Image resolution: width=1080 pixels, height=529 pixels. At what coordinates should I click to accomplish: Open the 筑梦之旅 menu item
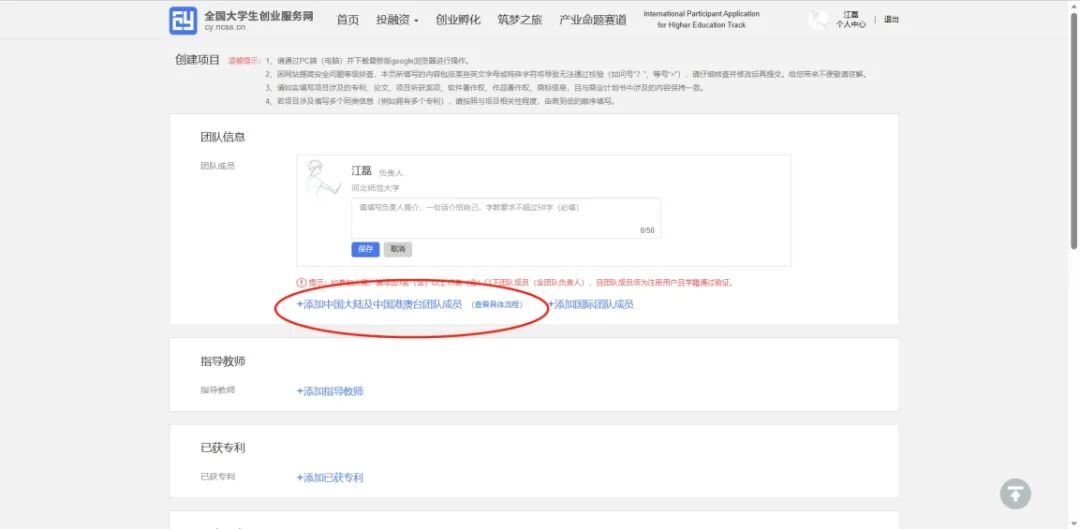[x=519, y=20]
